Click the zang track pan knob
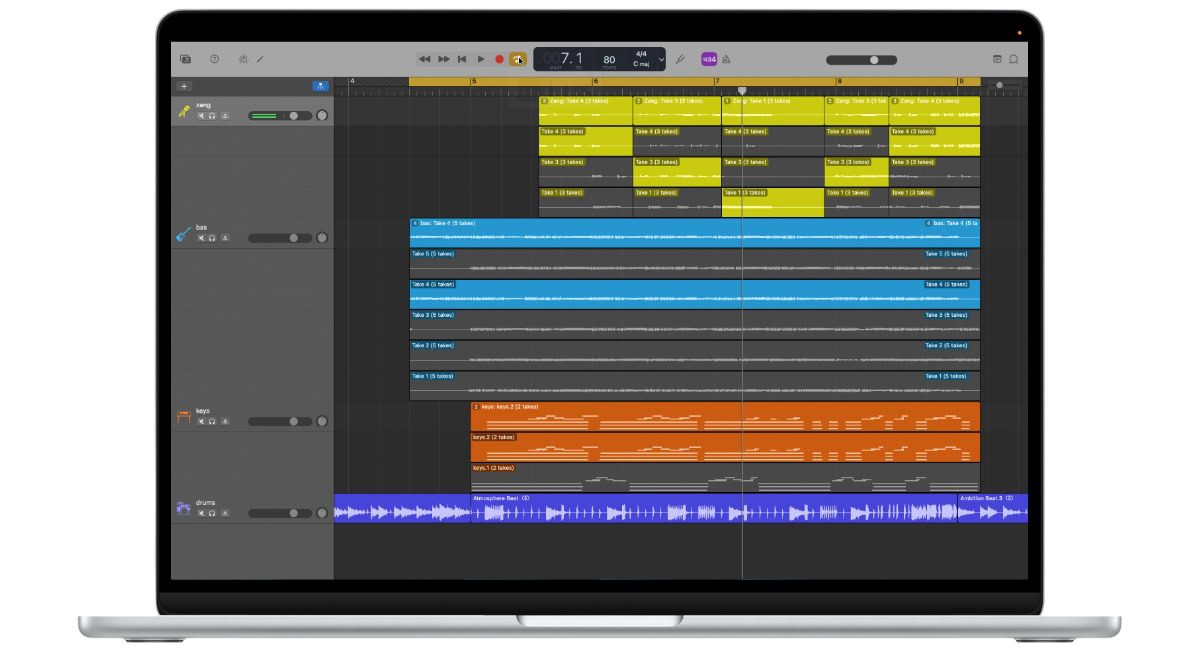1200x650 pixels. pos(322,116)
